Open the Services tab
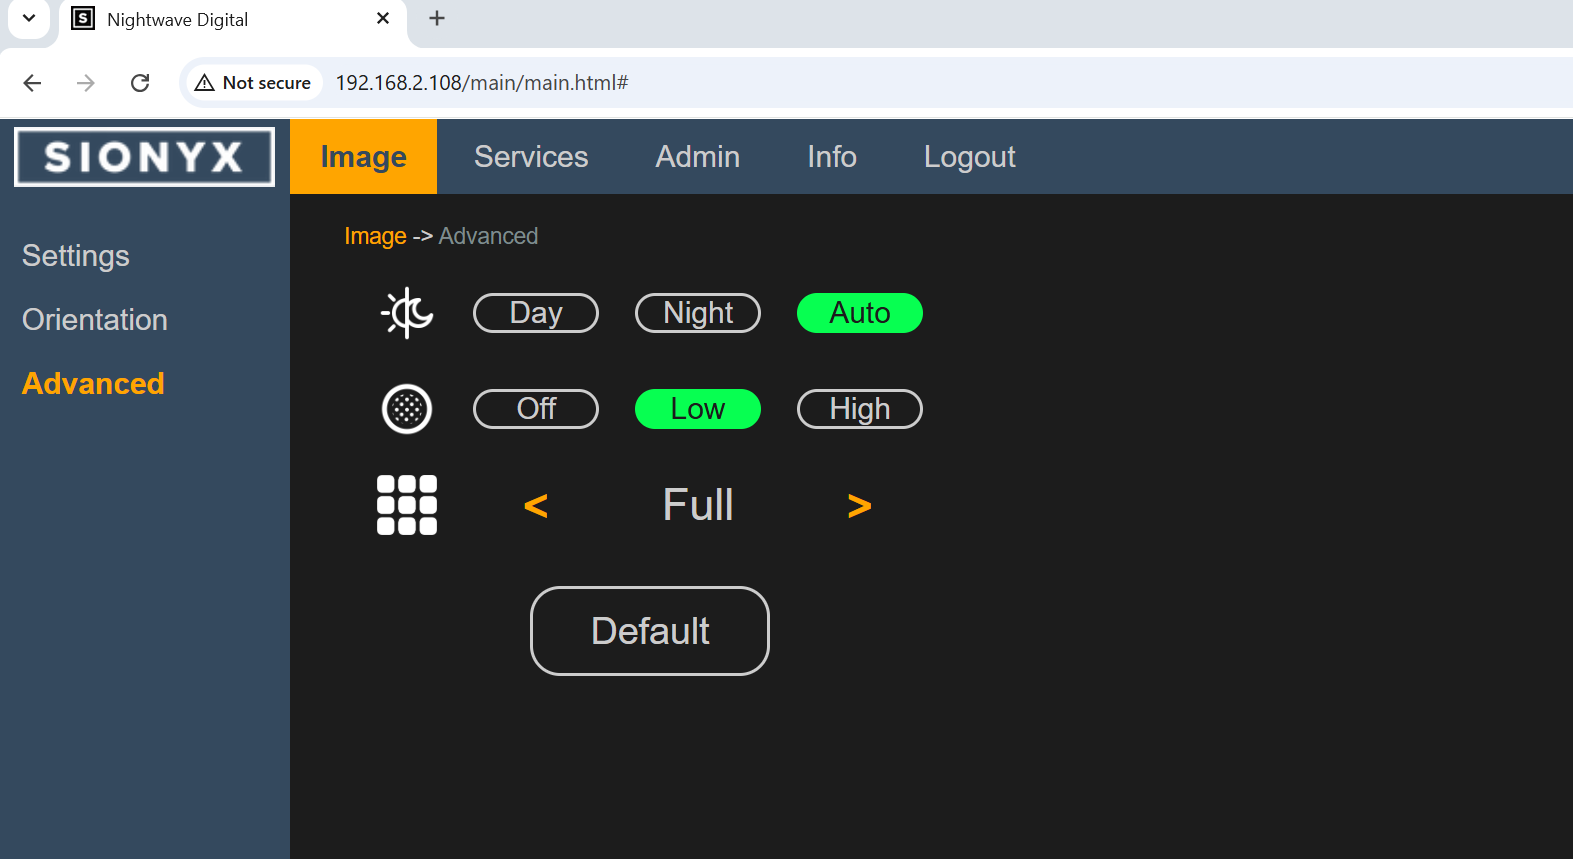This screenshot has width=1573, height=859. [531, 157]
